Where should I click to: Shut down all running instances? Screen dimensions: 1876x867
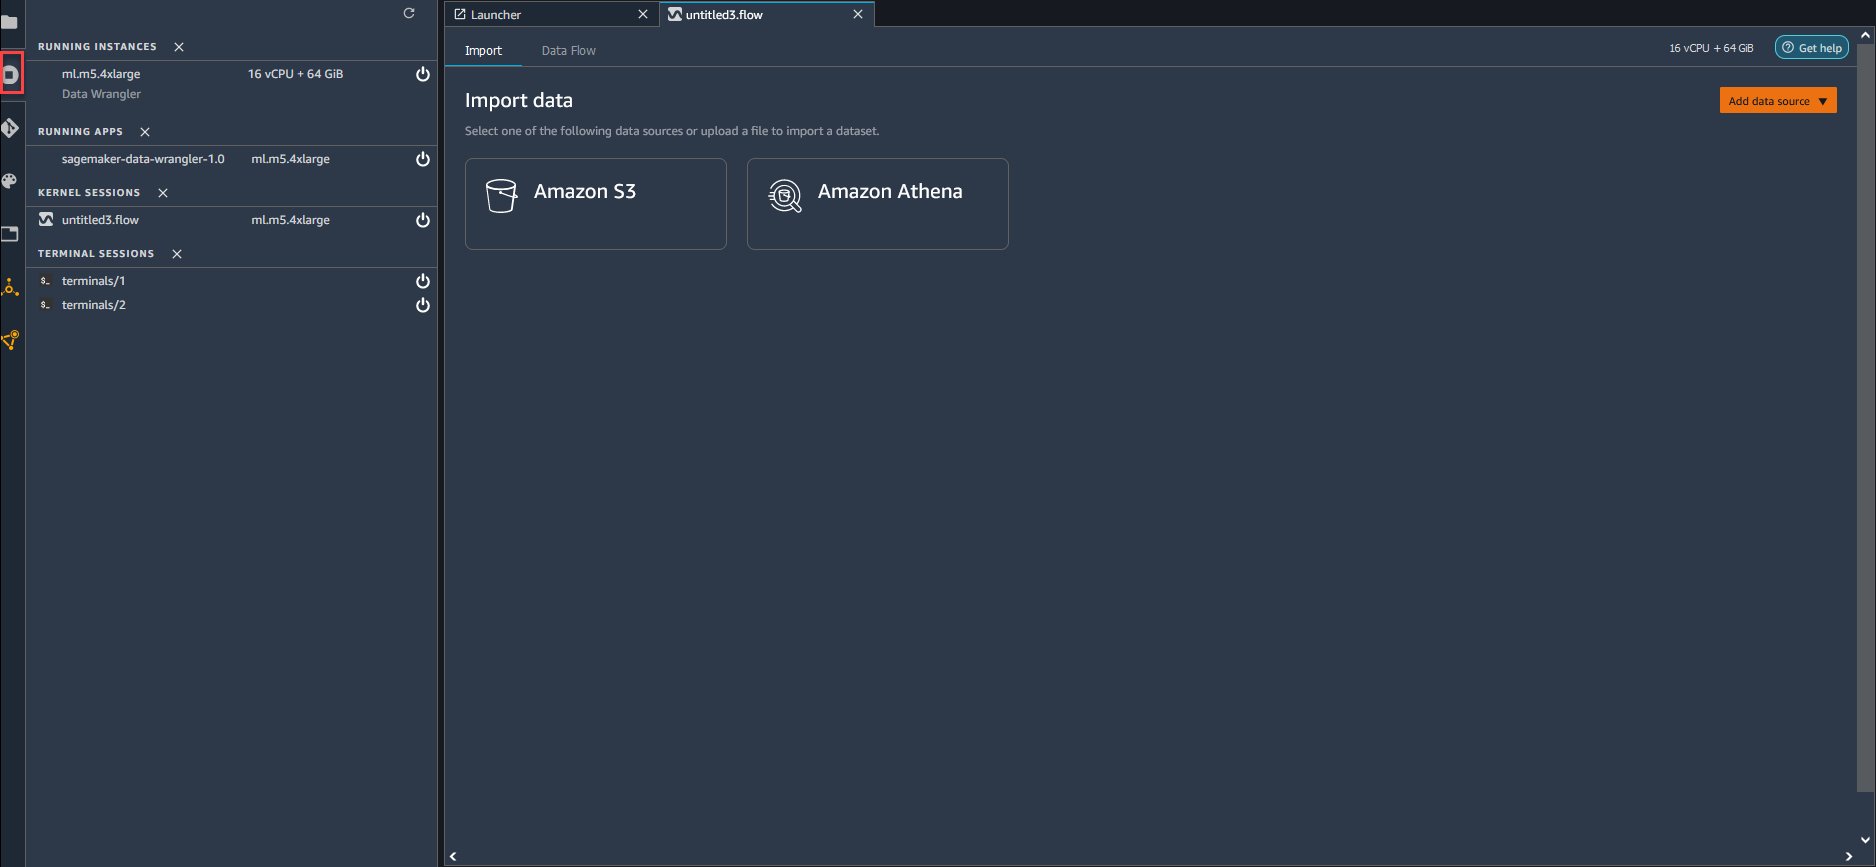coord(179,47)
